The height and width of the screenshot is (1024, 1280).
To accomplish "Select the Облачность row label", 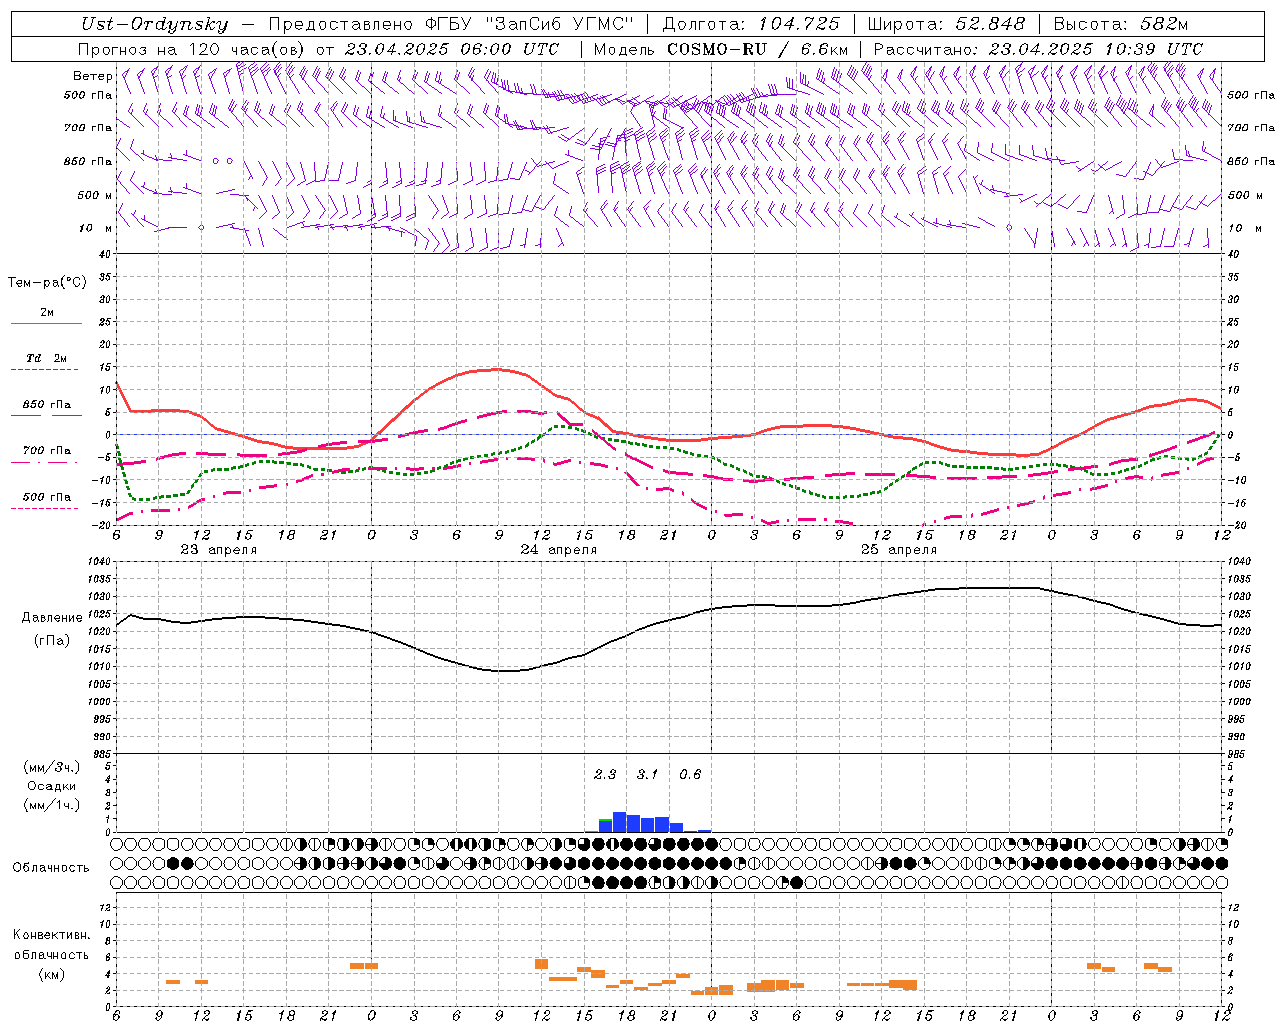I will (x=51, y=868).
